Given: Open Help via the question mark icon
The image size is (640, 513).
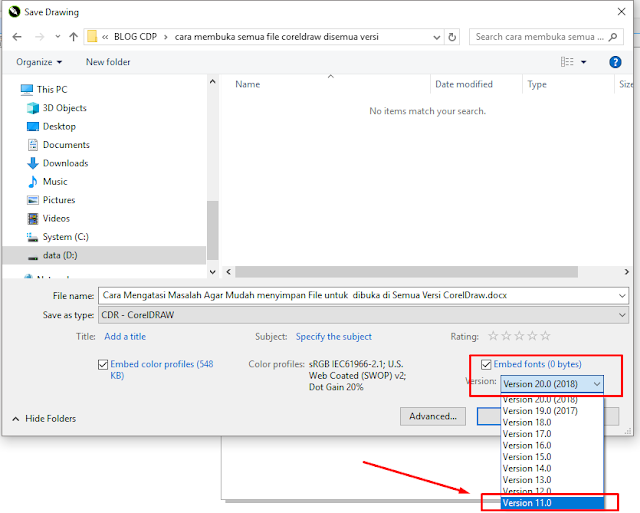Looking at the screenshot, I should tap(615, 62).
